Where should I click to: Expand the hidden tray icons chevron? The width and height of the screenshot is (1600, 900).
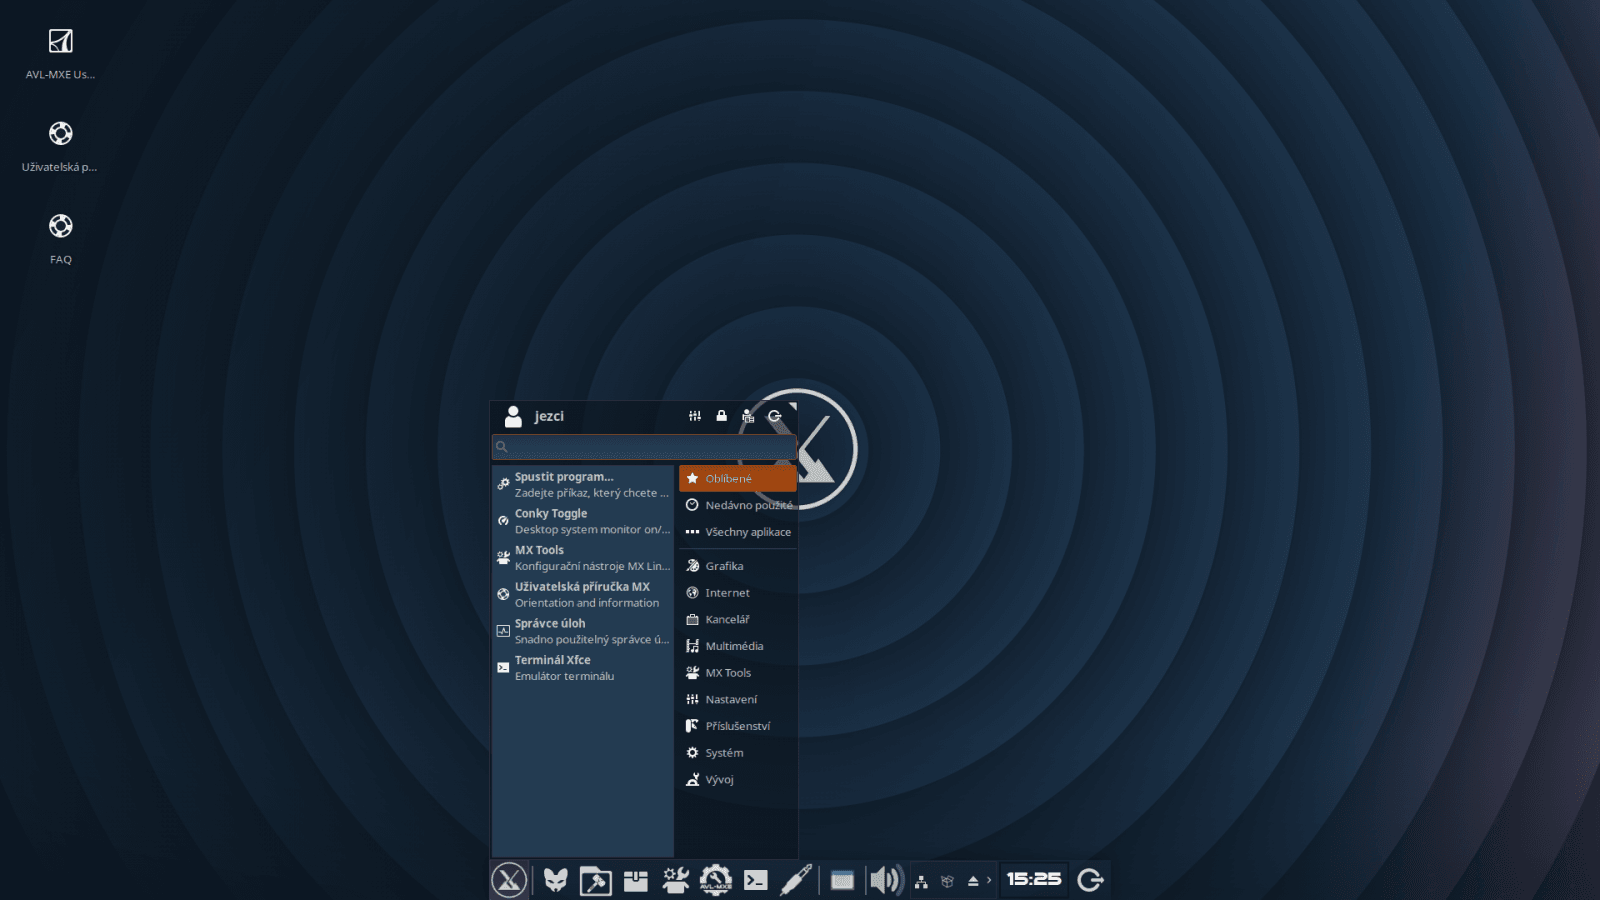(x=988, y=880)
